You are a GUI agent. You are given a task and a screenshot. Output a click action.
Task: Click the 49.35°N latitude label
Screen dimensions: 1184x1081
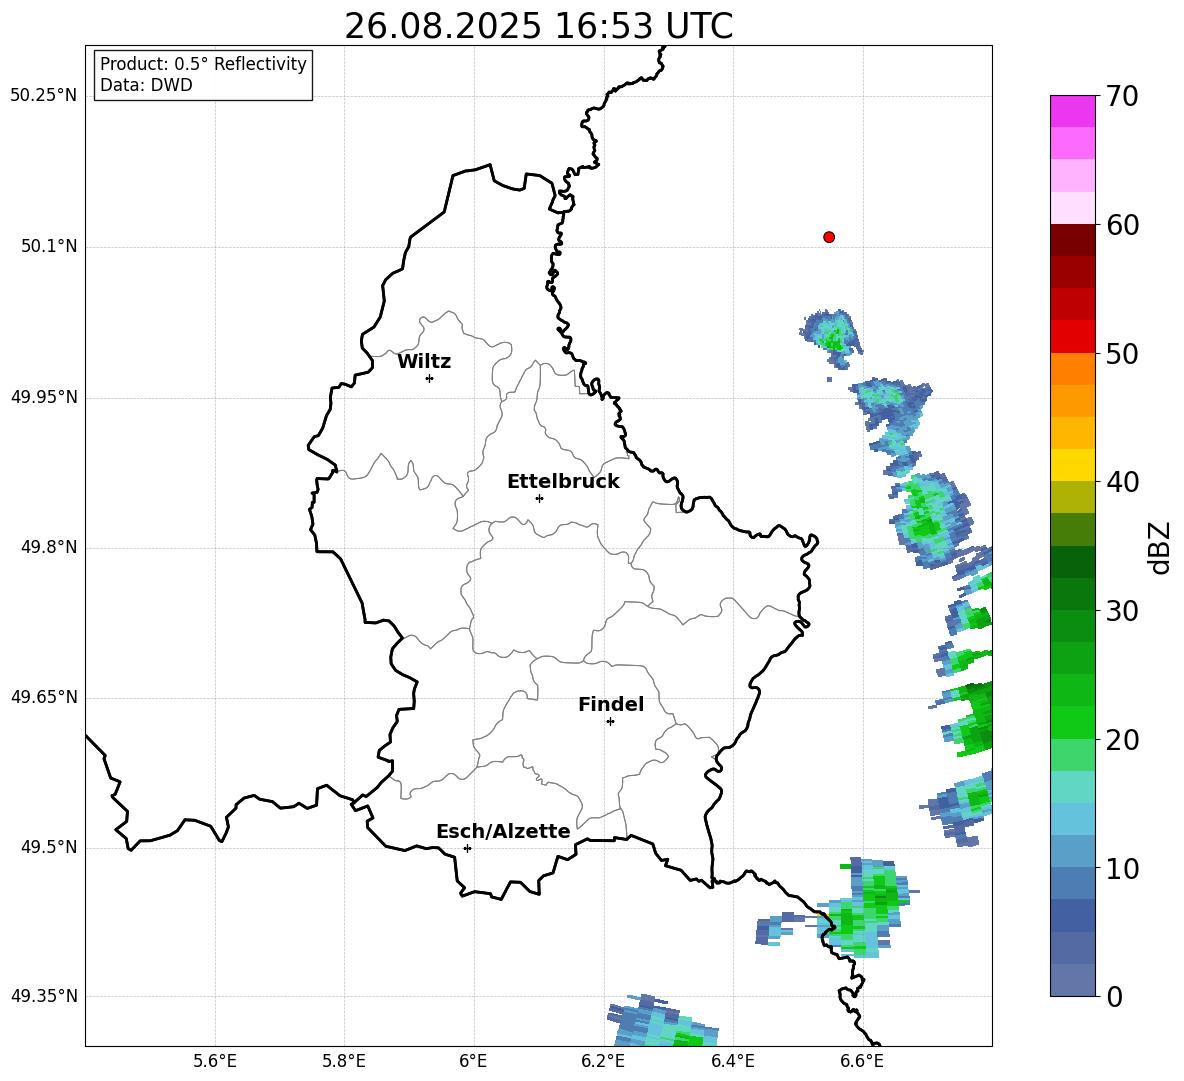click(44, 996)
